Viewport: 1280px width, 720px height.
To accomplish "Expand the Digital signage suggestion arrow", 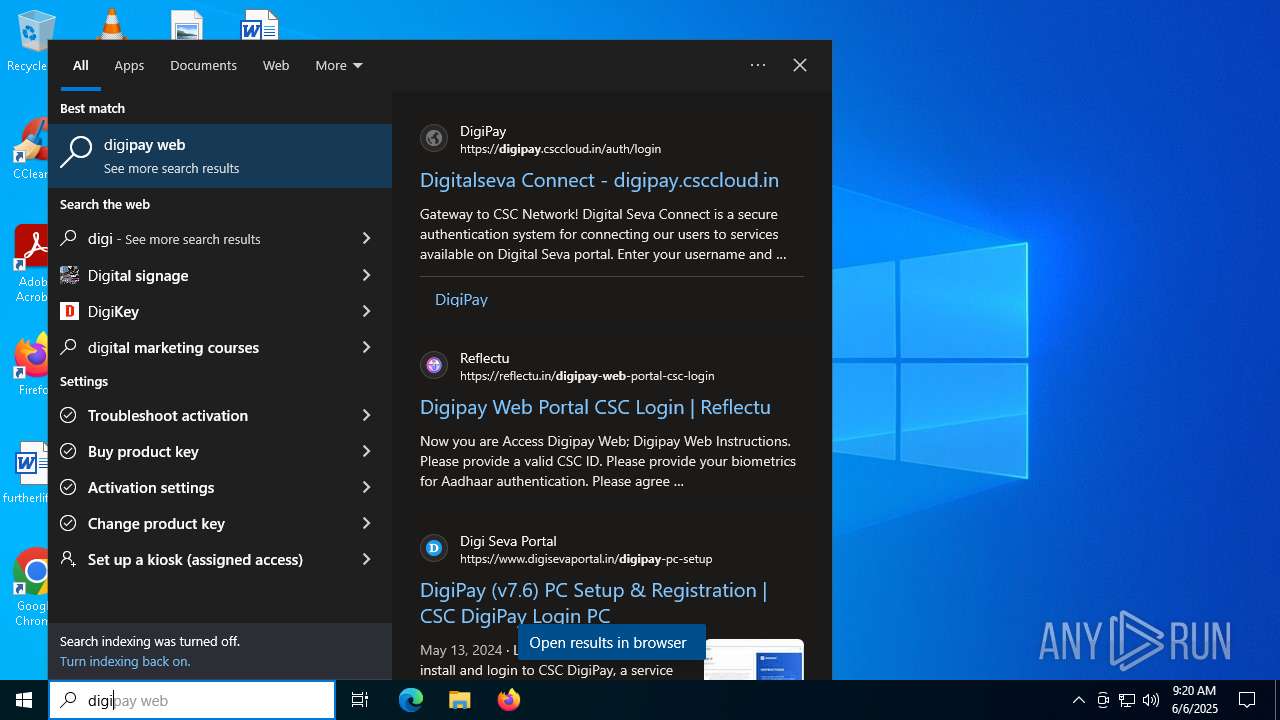I will 366,275.
